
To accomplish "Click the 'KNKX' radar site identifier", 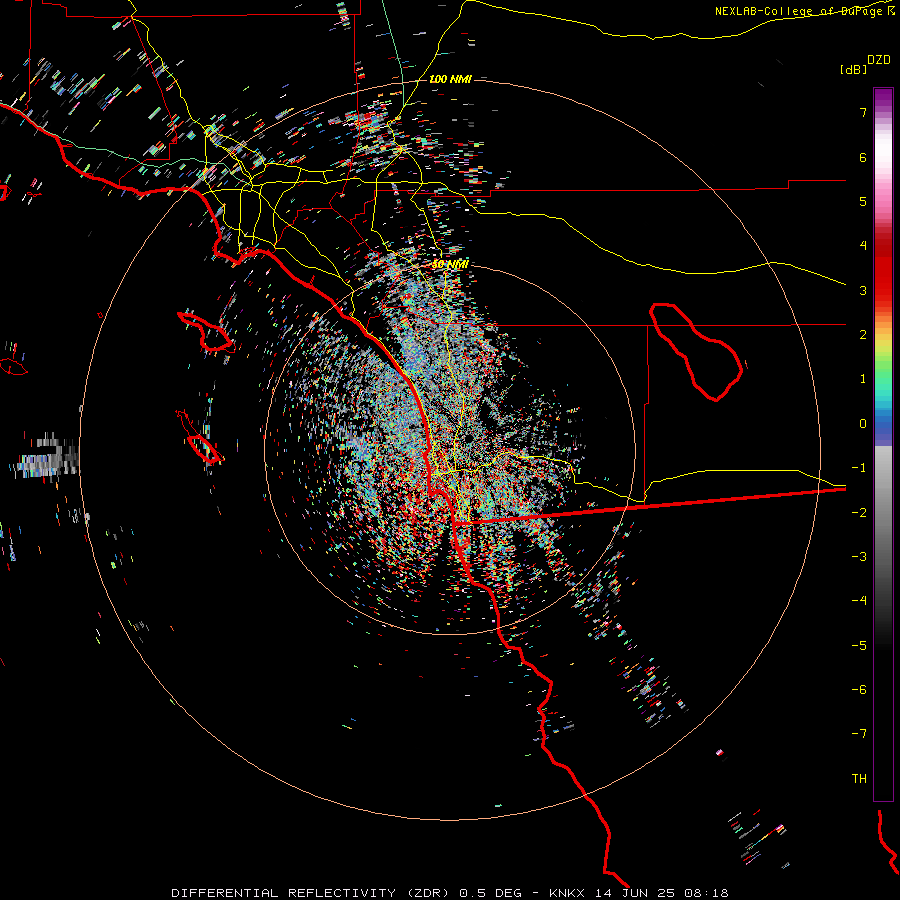I will [568, 893].
